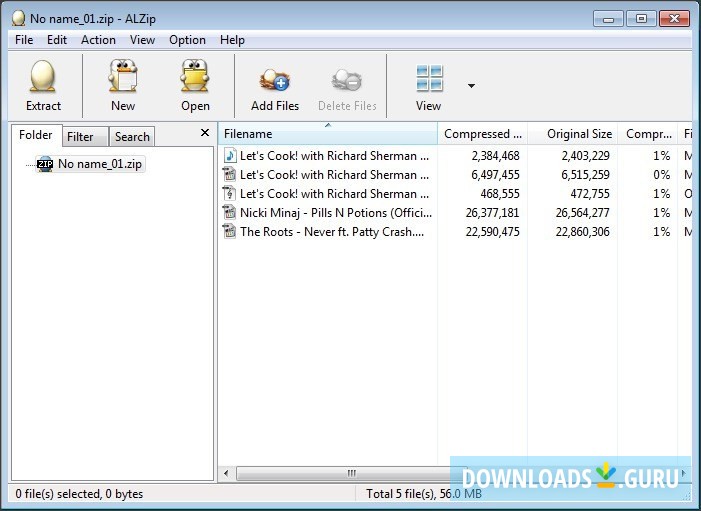Viewport: 701px width, 511px height.
Task: Click the original size value 22,860,306
Action: pos(583,232)
